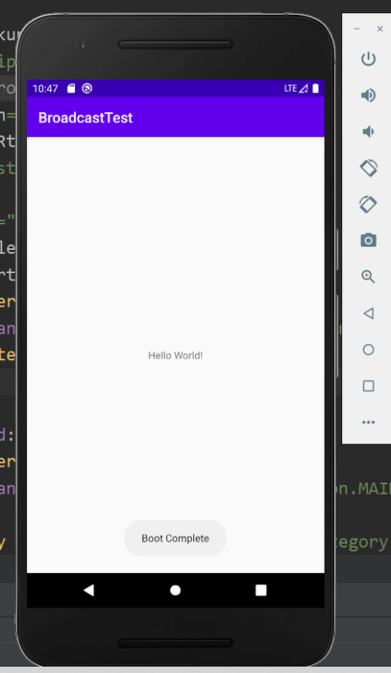Viewport: 391px width, 673px height.
Task: Click the emulator sidebar Back triangle
Action: pos(368,313)
